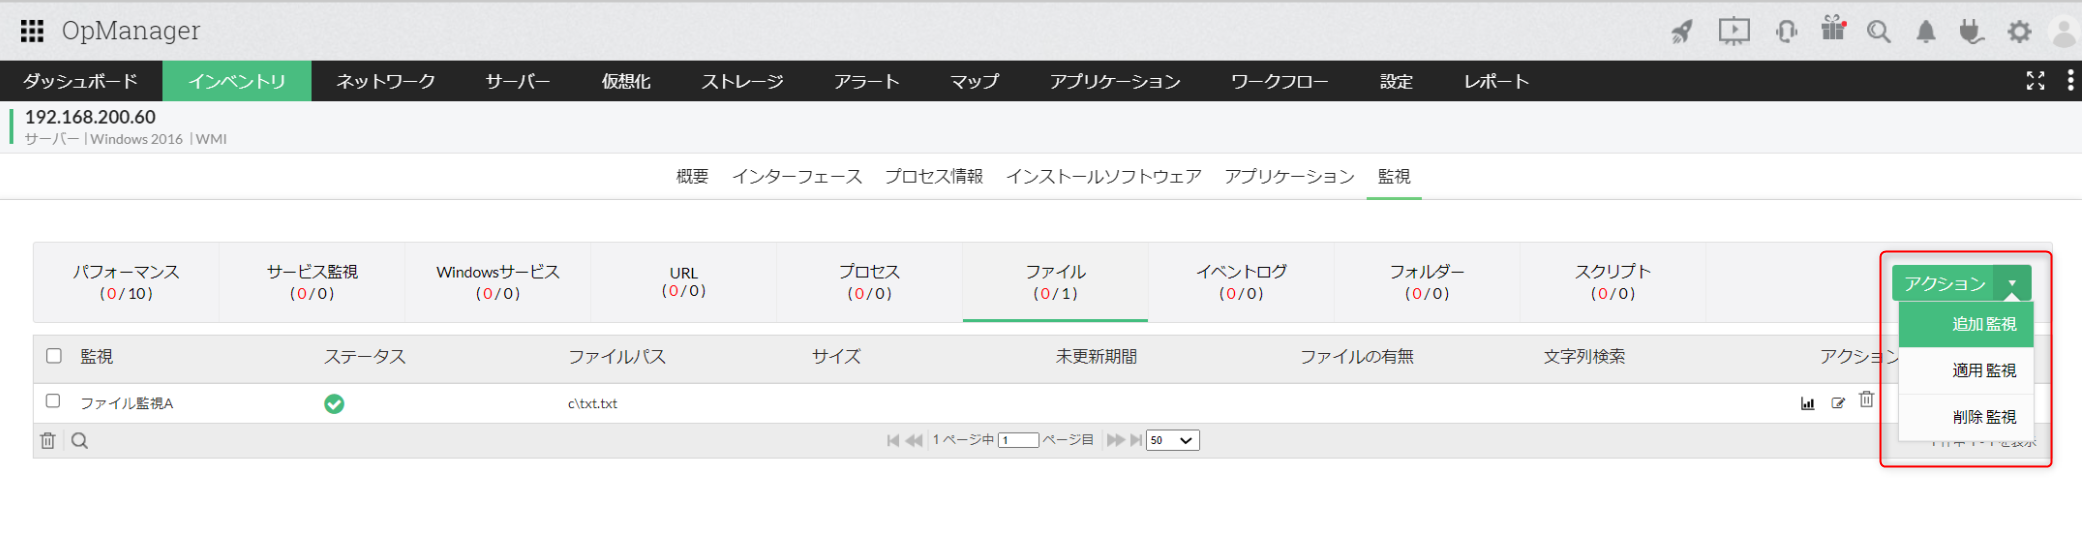2082x545 pixels.
Task: Select the パフォーマンス monitor tab
Action: tap(126, 282)
